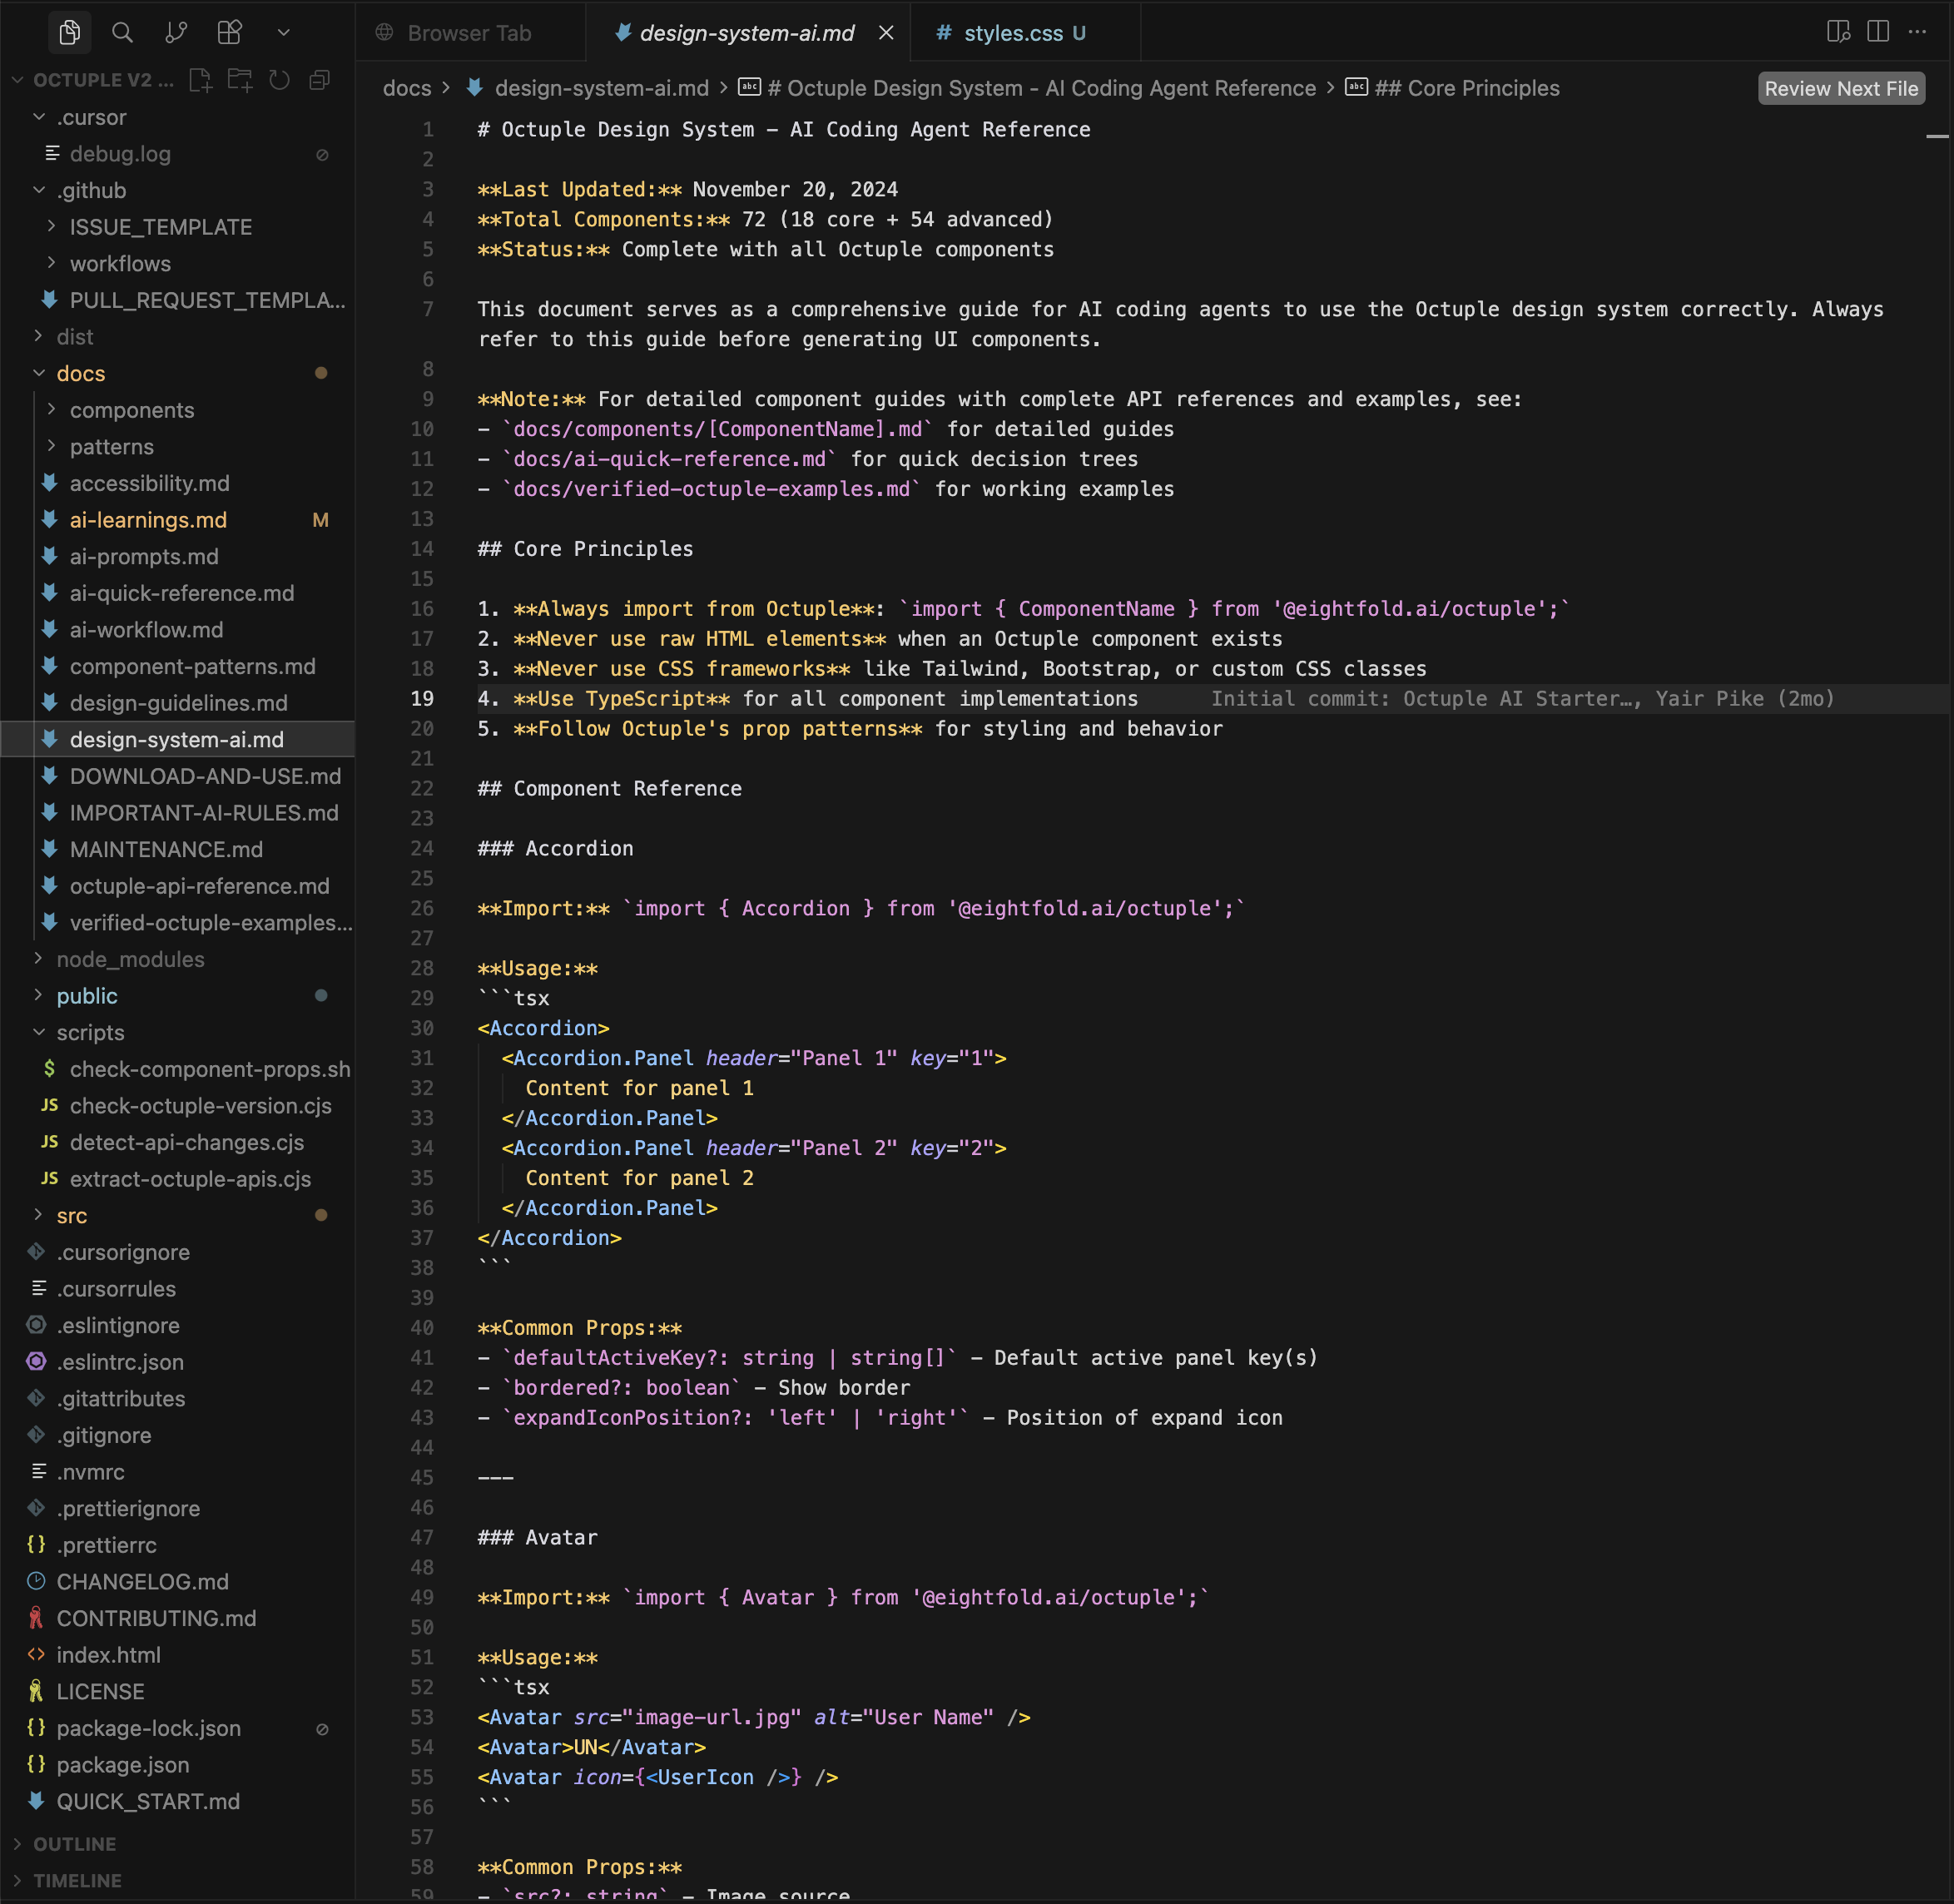Switch to the styles.css tab

1011,33
